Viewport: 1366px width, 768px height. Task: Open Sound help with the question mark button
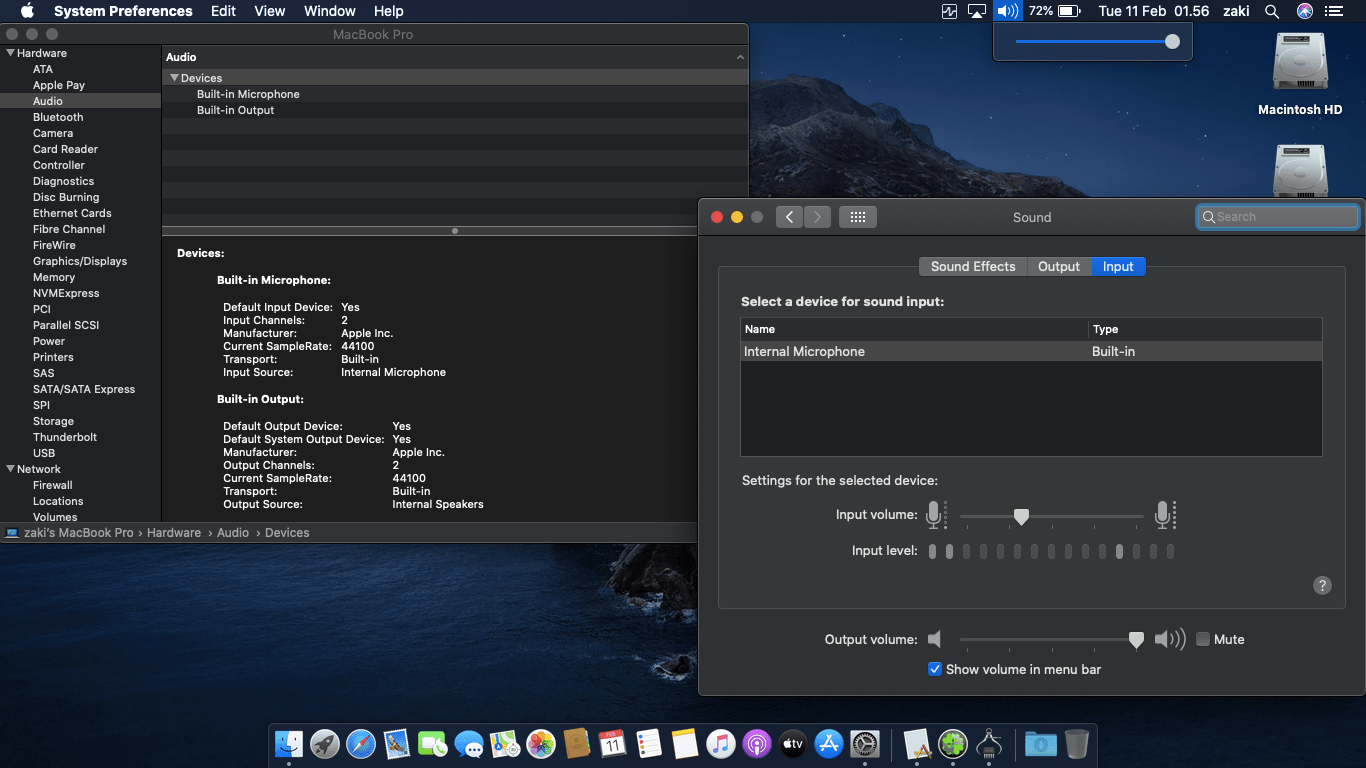click(1322, 586)
